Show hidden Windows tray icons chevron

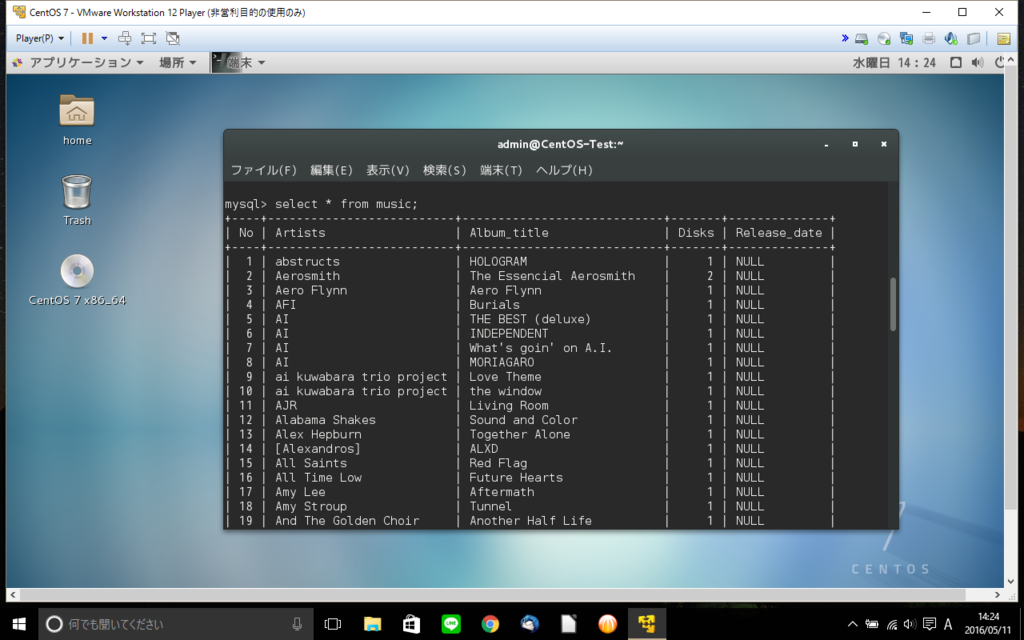(852, 624)
